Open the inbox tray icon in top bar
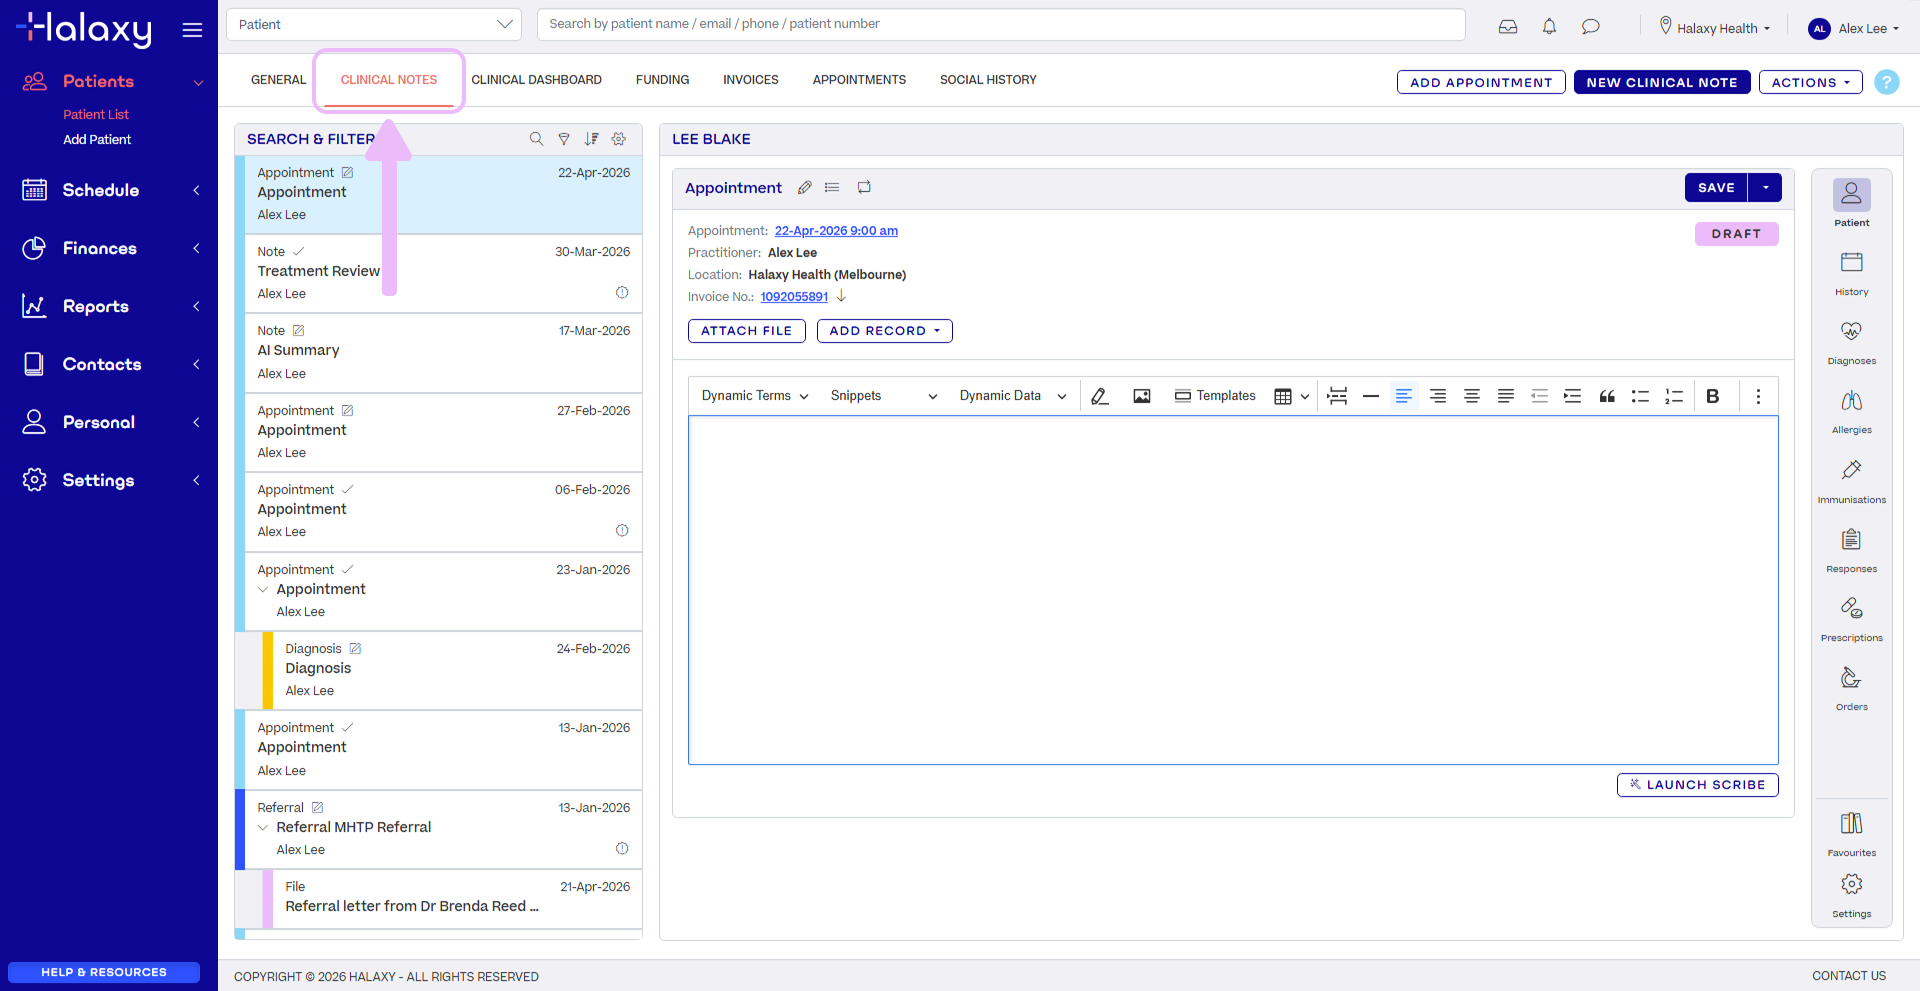Viewport: 1920px width, 991px height. 1508,27
